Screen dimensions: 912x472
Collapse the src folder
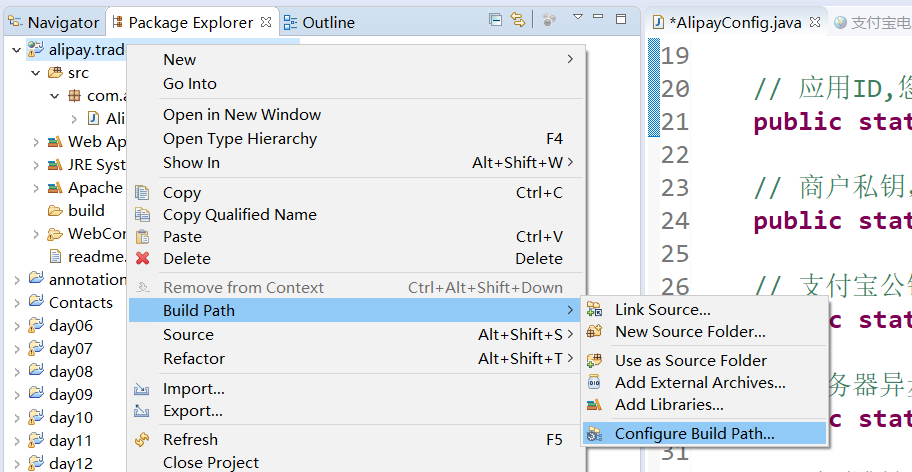click(36, 73)
